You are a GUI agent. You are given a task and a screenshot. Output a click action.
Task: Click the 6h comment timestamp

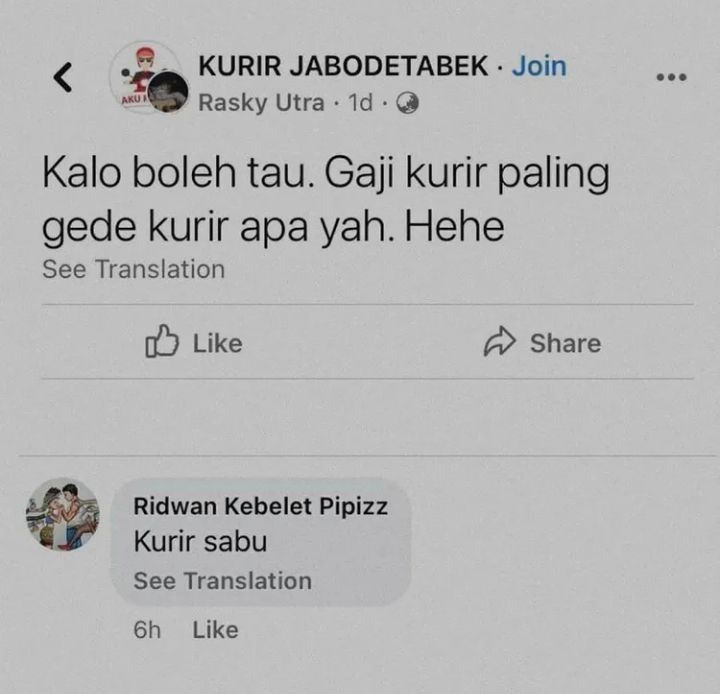[147, 630]
